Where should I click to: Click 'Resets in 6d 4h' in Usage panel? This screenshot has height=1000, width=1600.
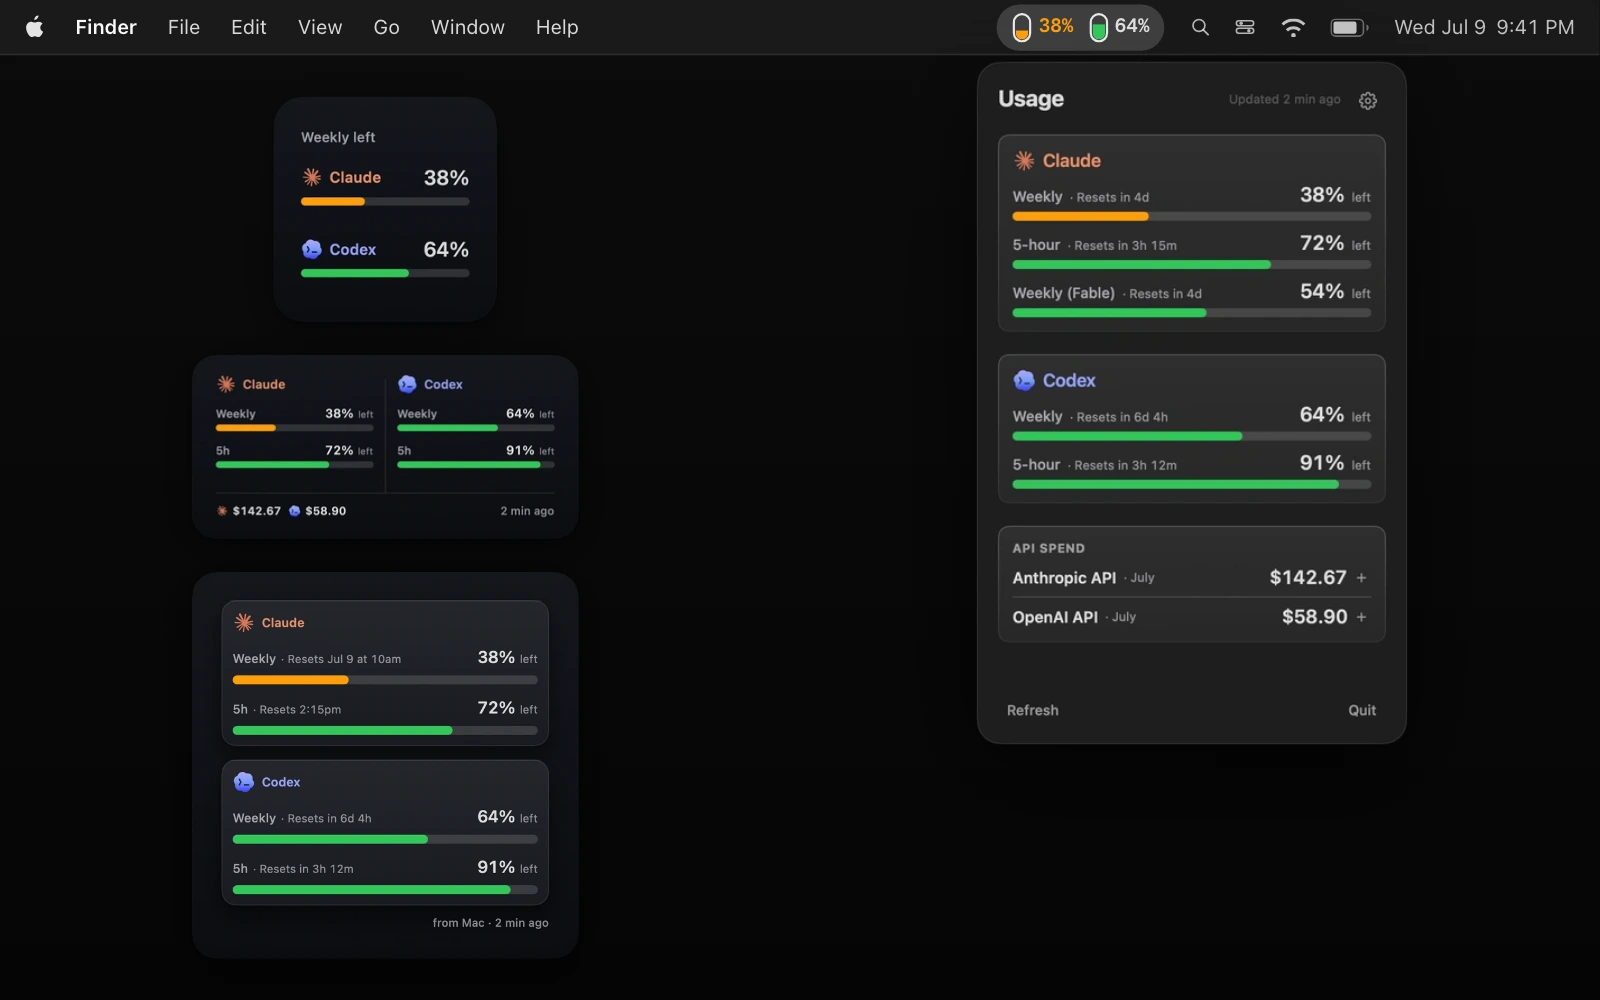point(1122,417)
